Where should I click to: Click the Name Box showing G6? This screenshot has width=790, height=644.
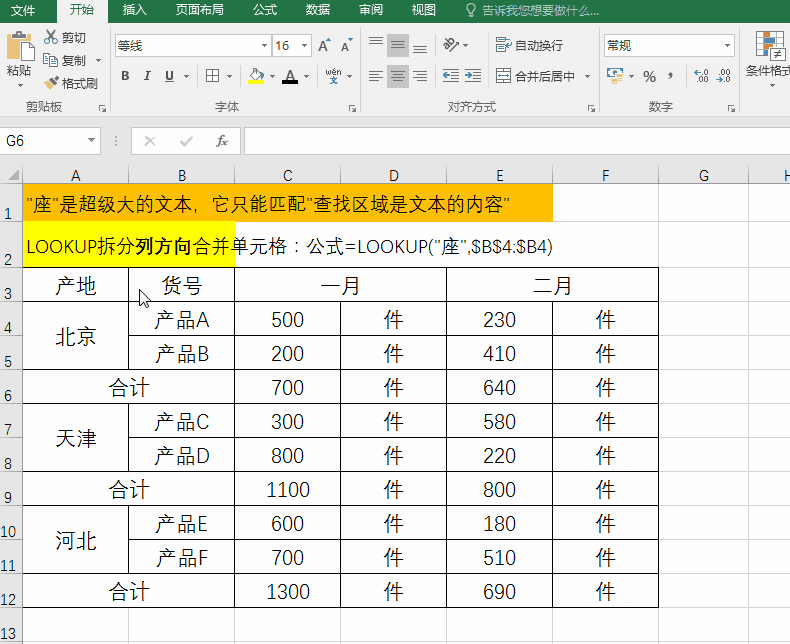(42, 141)
